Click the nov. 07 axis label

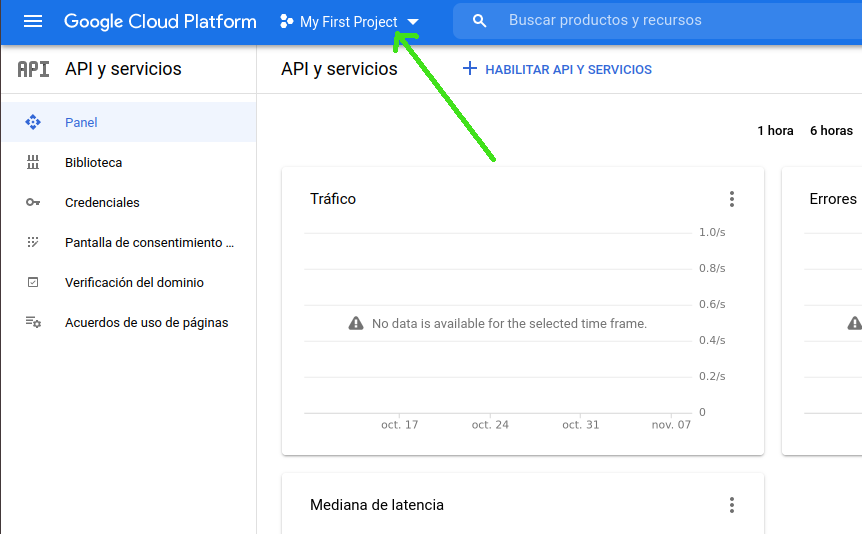(671, 425)
